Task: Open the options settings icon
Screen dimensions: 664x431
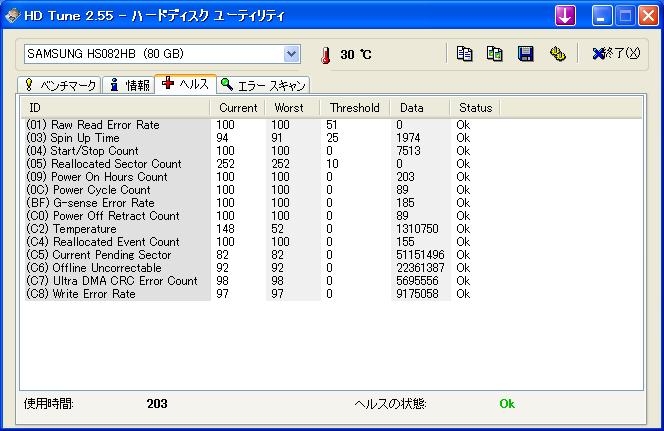Action: tap(557, 54)
